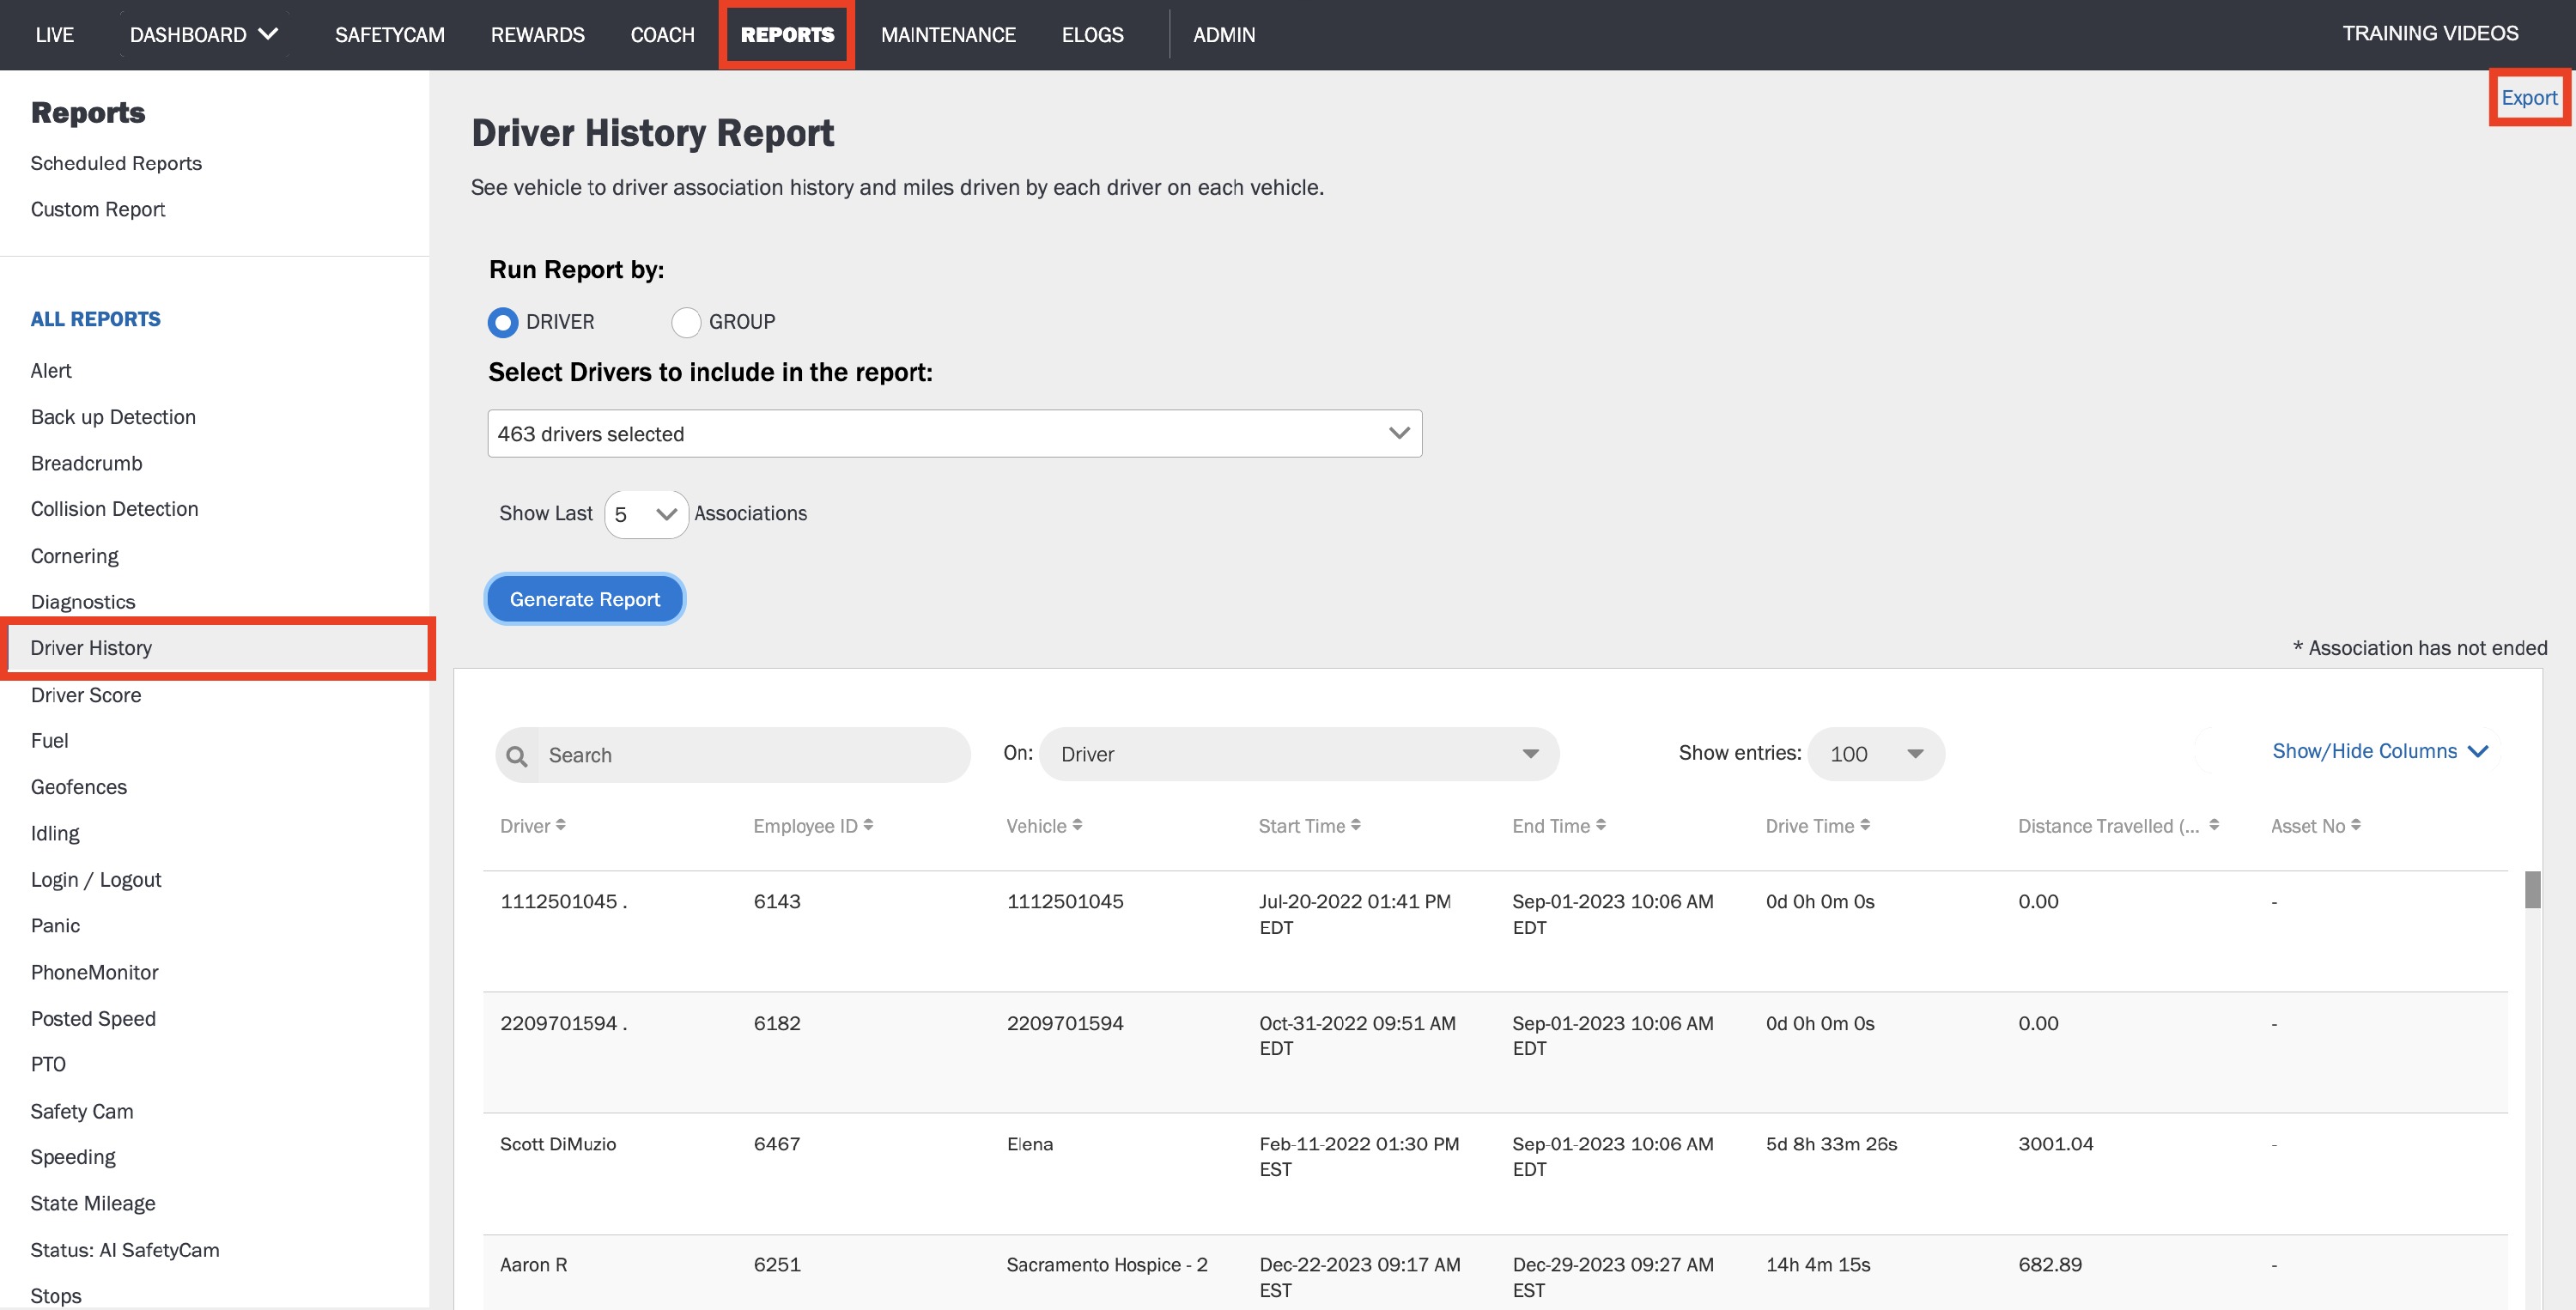
Task: Open the COACH tab
Action: tap(662, 35)
